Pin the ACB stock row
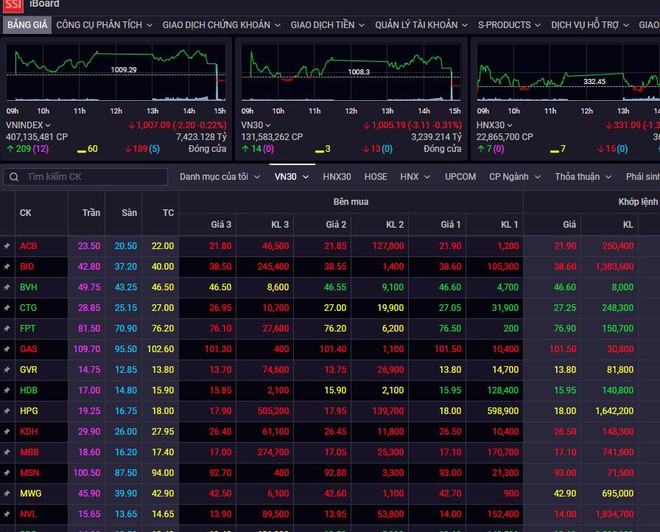 point(7,245)
